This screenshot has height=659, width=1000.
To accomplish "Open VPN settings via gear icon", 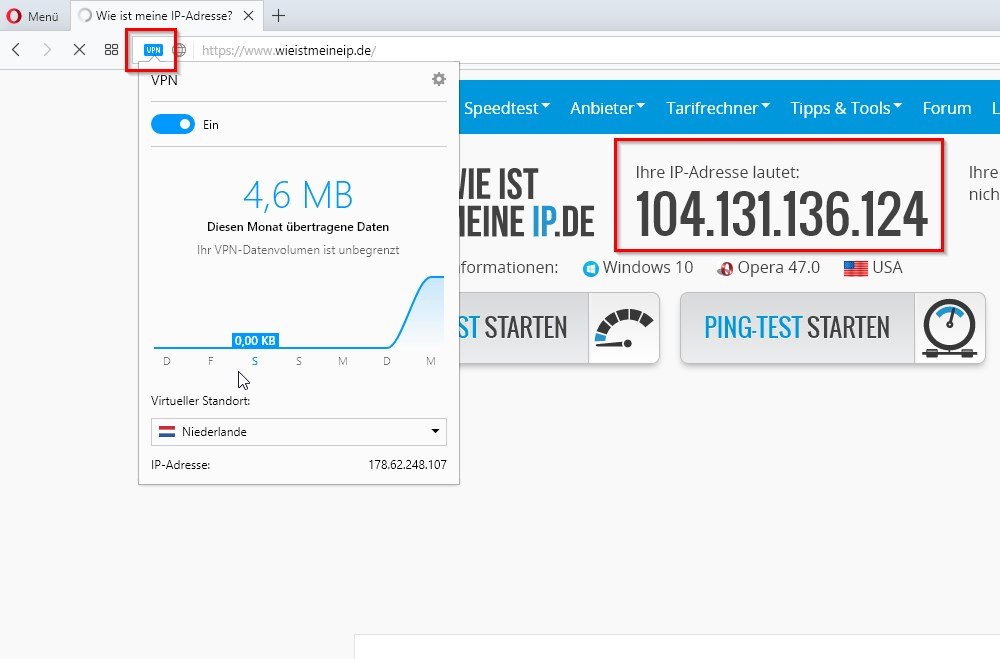I will pyautogui.click(x=439, y=79).
